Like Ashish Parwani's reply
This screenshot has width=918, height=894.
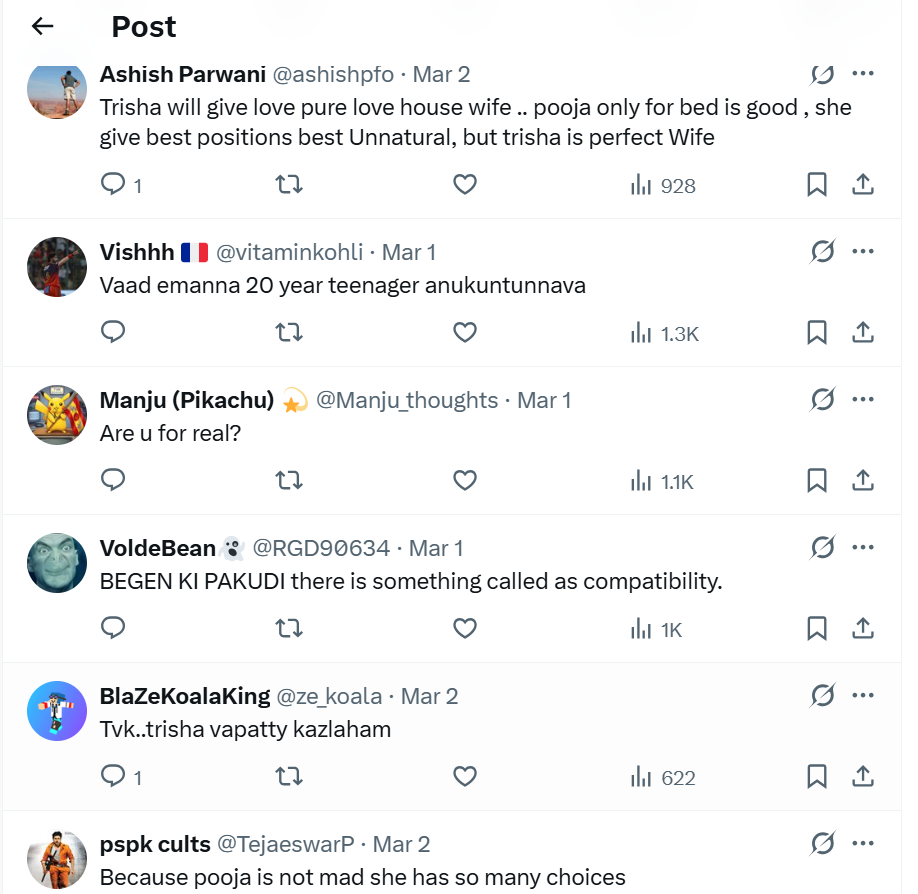pyautogui.click(x=465, y=185)
